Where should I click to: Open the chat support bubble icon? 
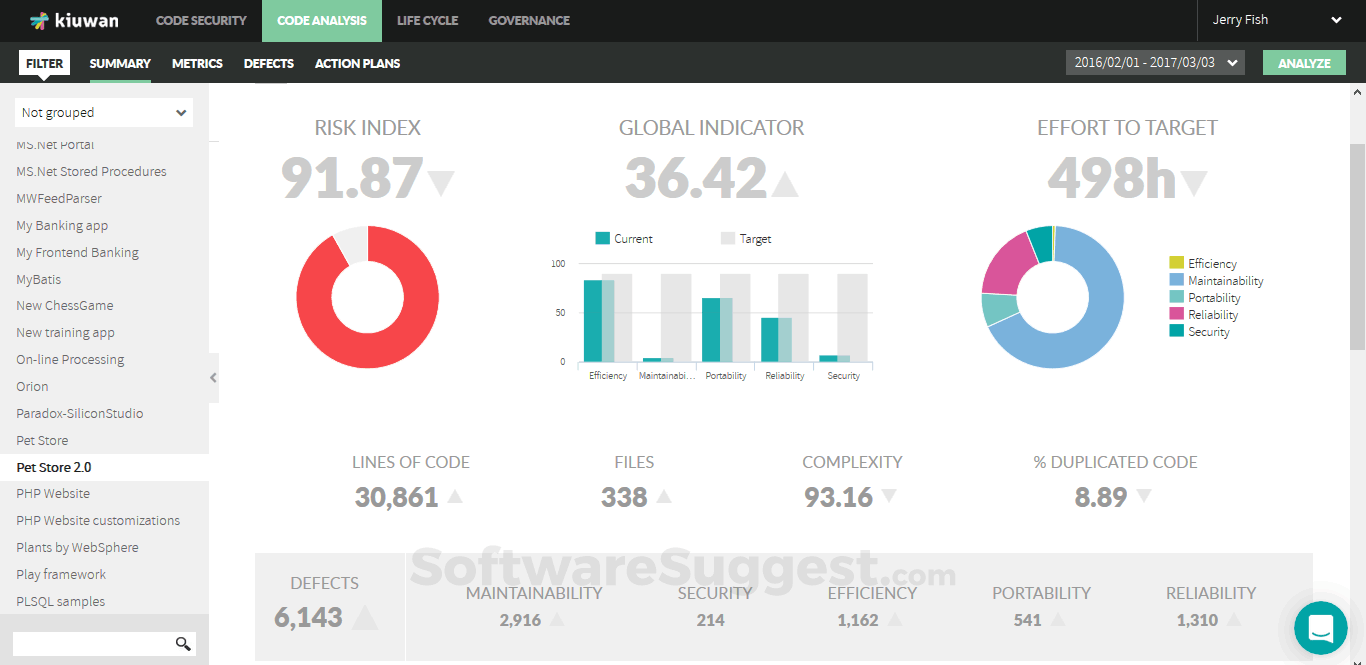click(x=1320, y=628)
